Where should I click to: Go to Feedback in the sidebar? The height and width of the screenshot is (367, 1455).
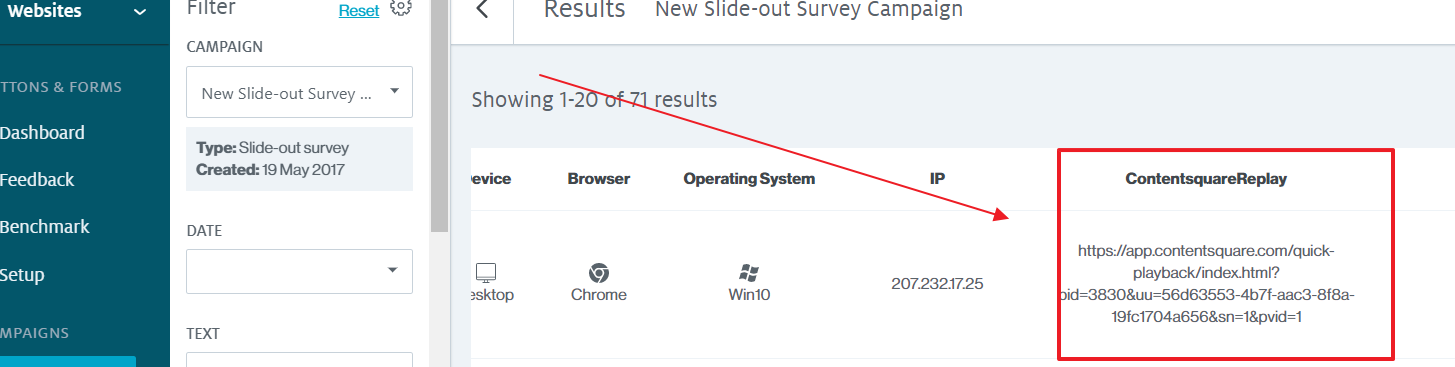(x=37, y=180)
